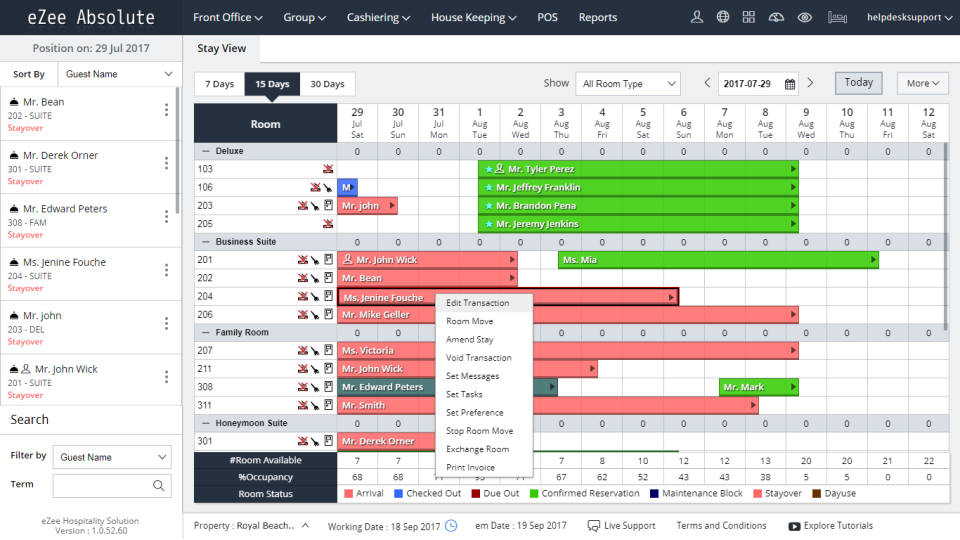The height and width of the screenshot is (540, 960).
Task: Click the user profile icon in top bar
Action: [x=697, y=17]
